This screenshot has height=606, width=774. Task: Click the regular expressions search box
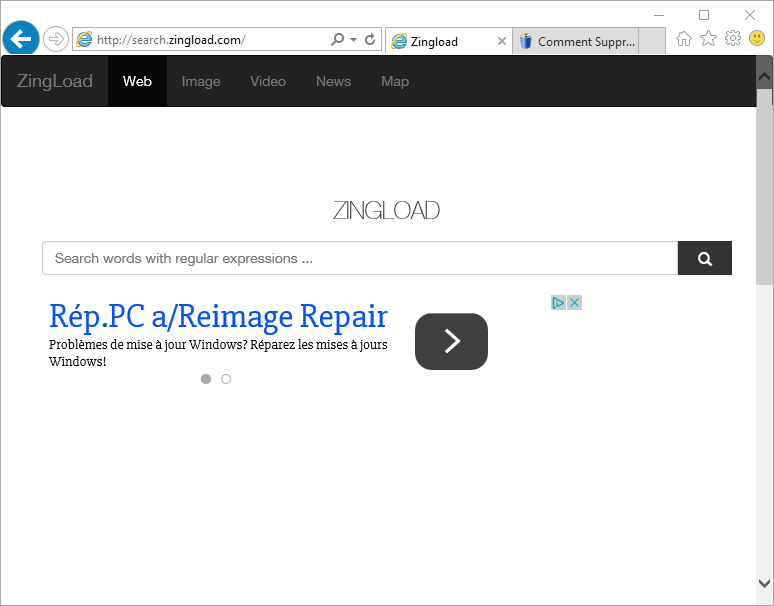[360, 258]
